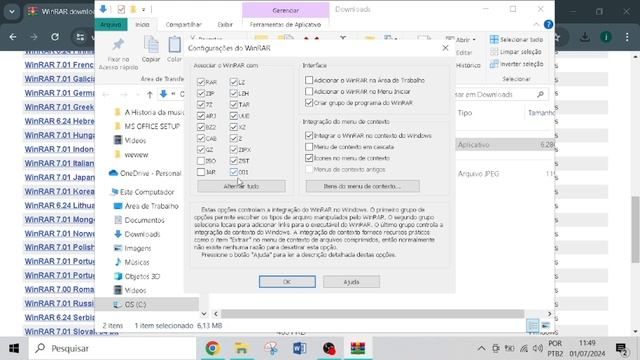Click Chrome page vertical scrollbar
The height and width of the screenshot is (360, 640).
tap(636, 229)
